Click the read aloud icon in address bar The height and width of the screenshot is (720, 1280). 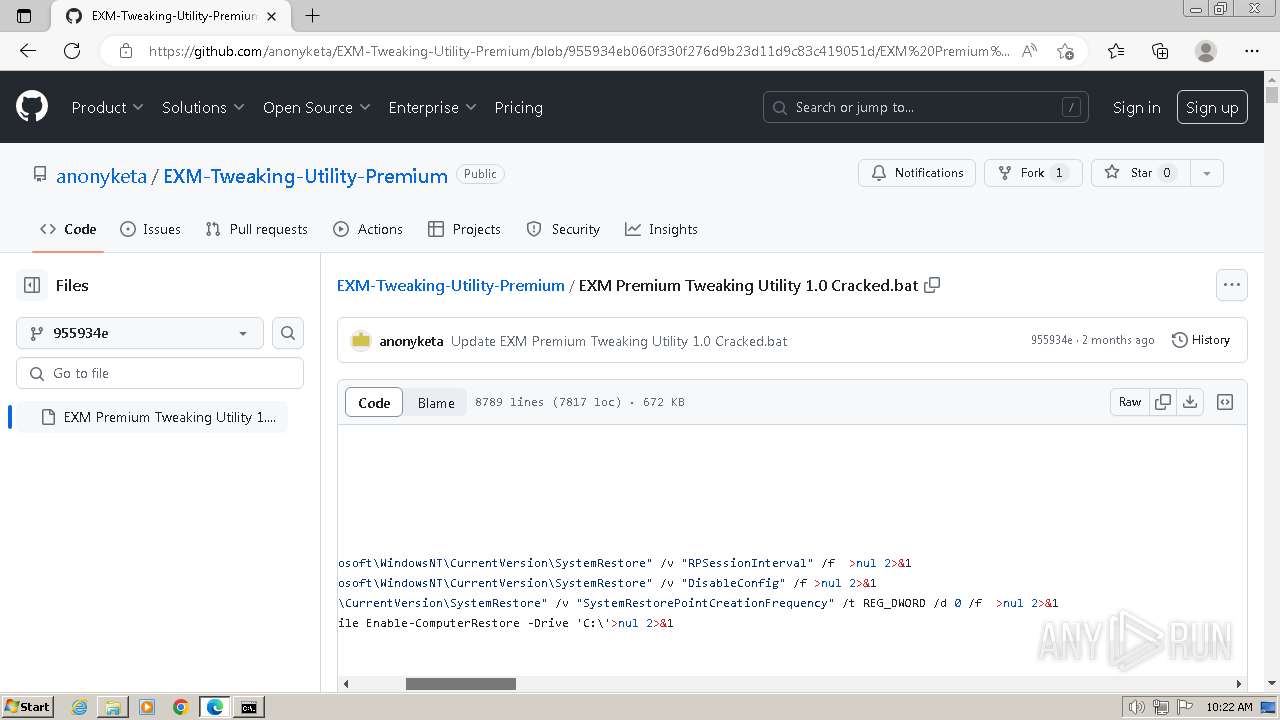[x=1029, y=51]
